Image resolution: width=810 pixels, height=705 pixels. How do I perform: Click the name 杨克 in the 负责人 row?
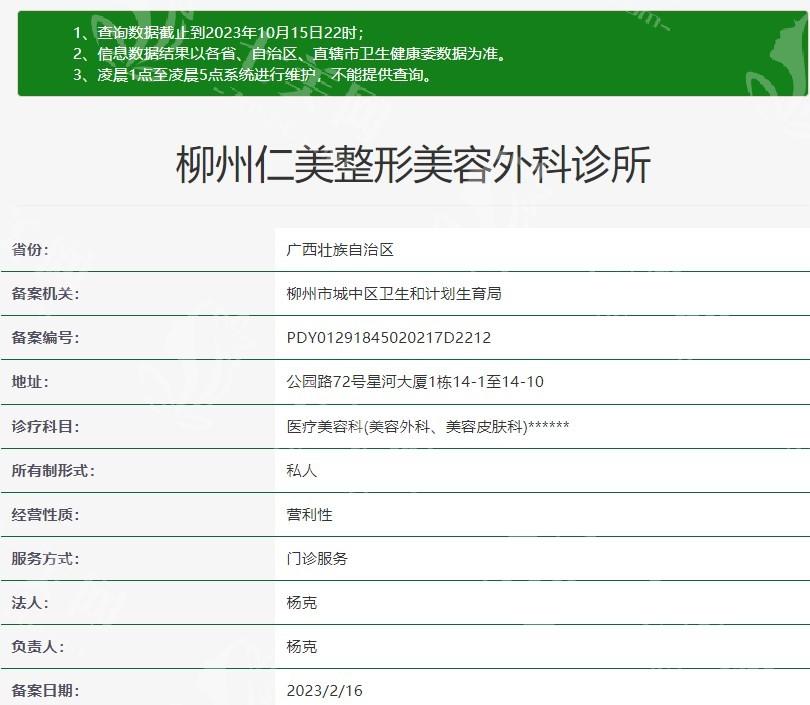301,646
